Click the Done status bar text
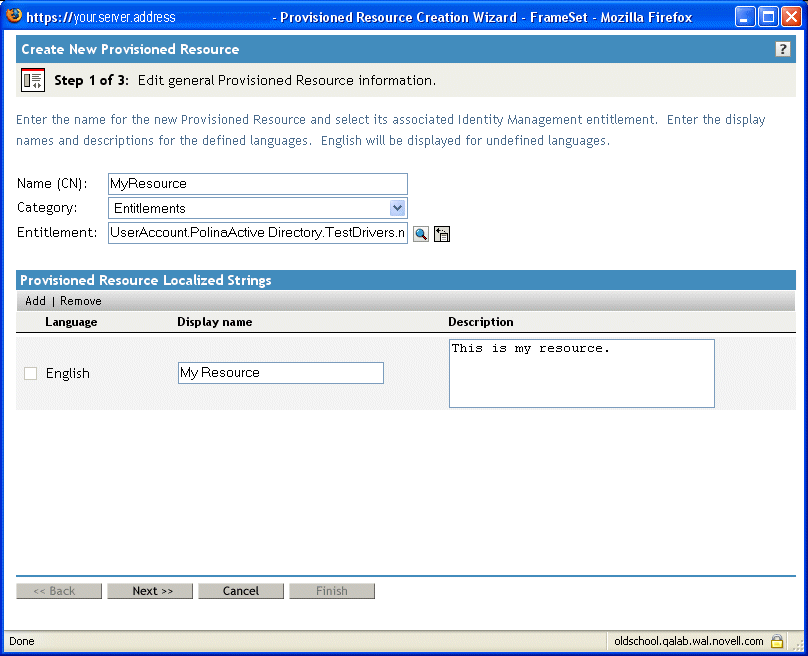This screenshot has height=656, width=808. coord(22,641)
